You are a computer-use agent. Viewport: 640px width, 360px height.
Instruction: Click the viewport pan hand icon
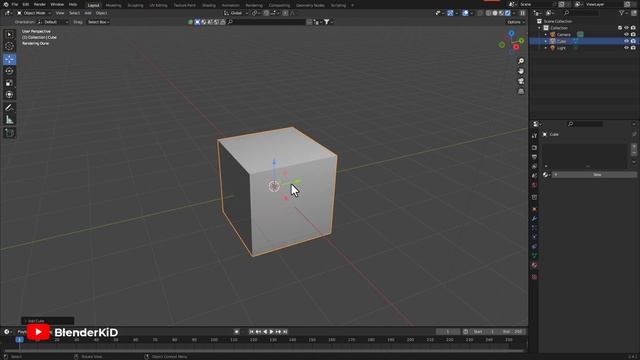pyautogui.click(x=521, y=71)
